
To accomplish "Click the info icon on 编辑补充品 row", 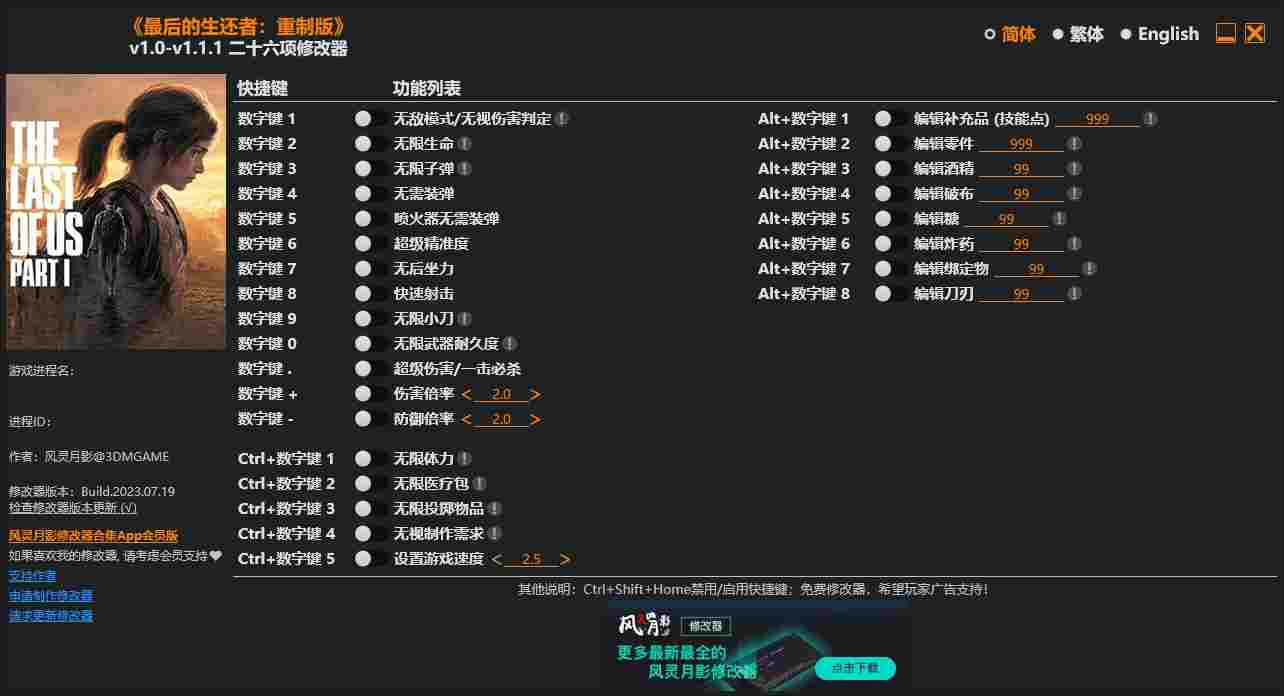I will (1151, 119).
